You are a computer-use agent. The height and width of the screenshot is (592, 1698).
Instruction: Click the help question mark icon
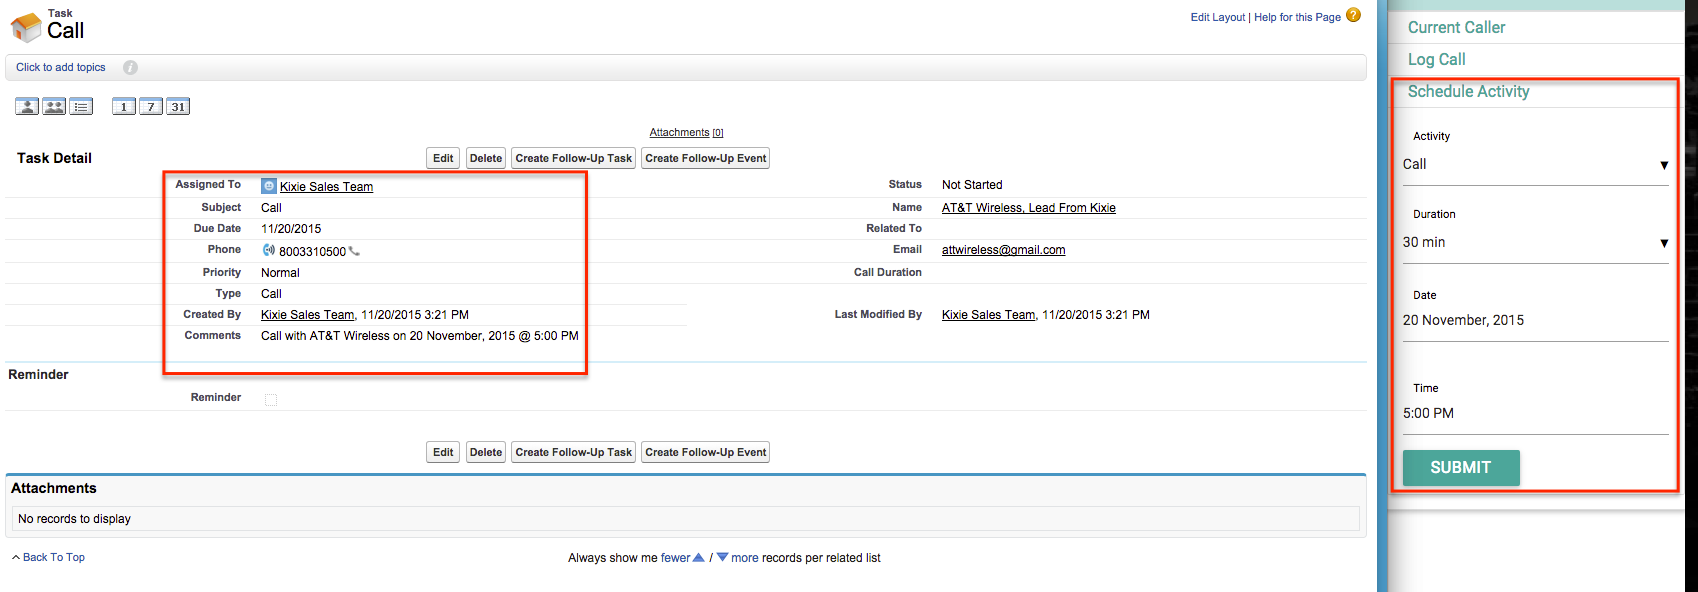1353,15
